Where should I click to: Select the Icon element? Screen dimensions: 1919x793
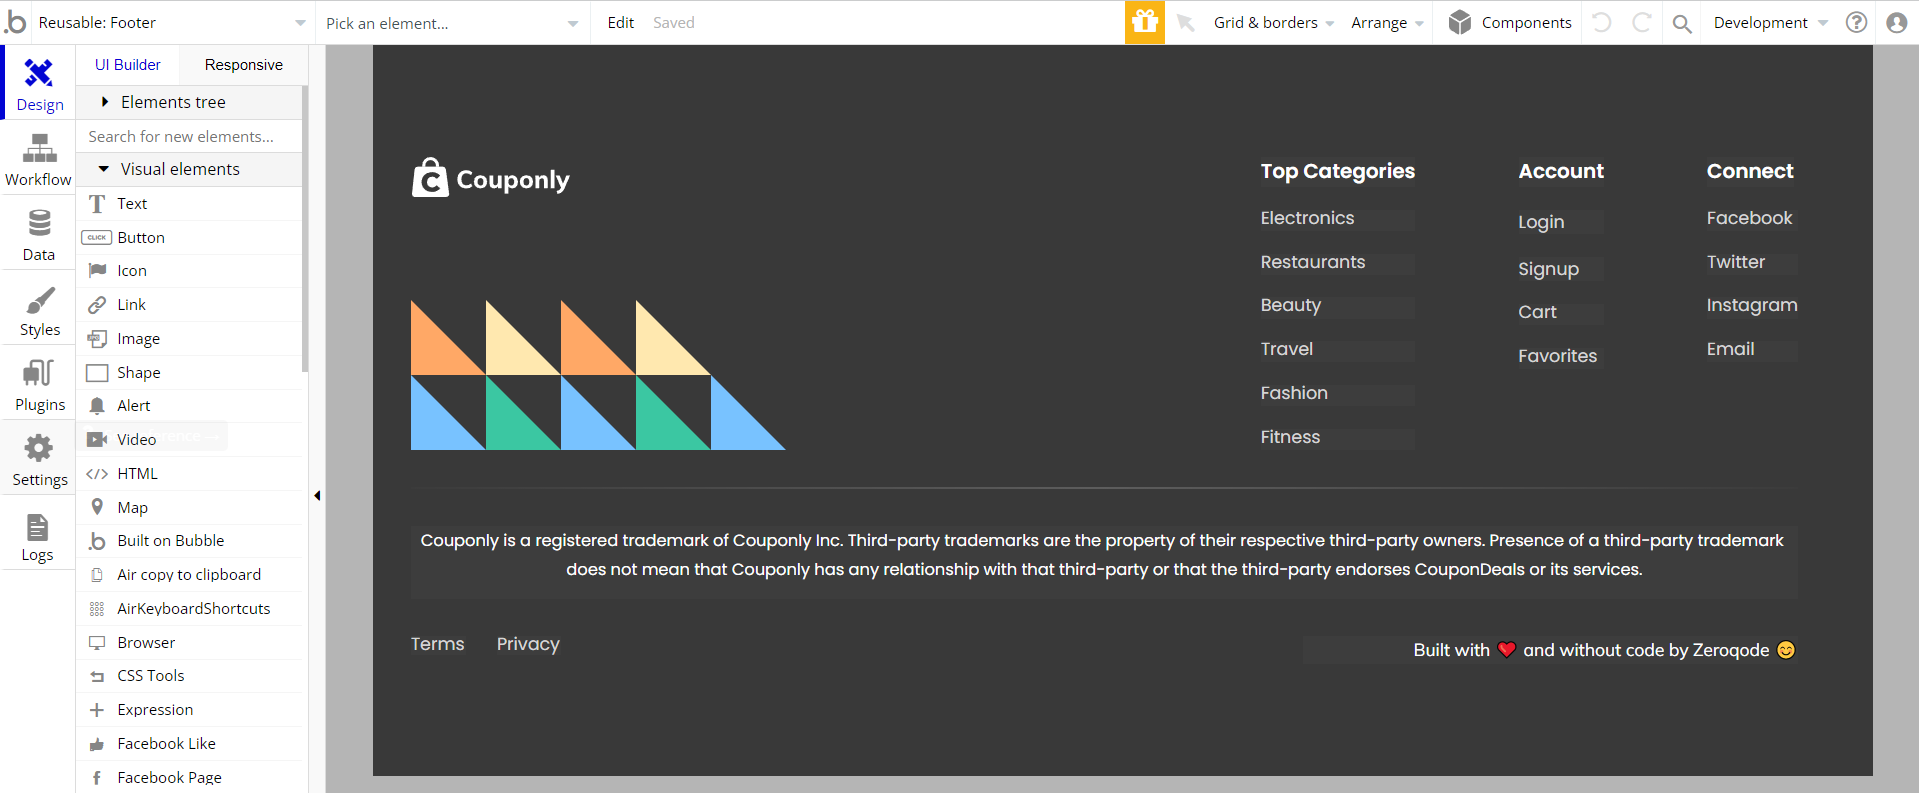pos(188,271)
